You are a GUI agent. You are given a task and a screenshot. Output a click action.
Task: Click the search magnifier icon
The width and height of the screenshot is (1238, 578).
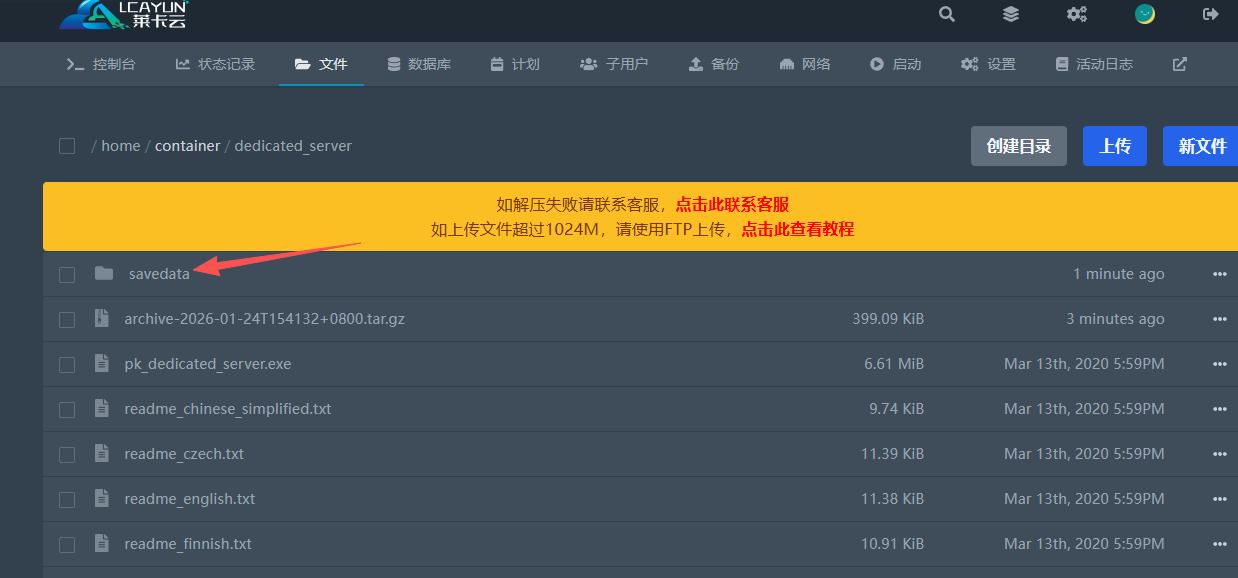[x=946, y=14]
